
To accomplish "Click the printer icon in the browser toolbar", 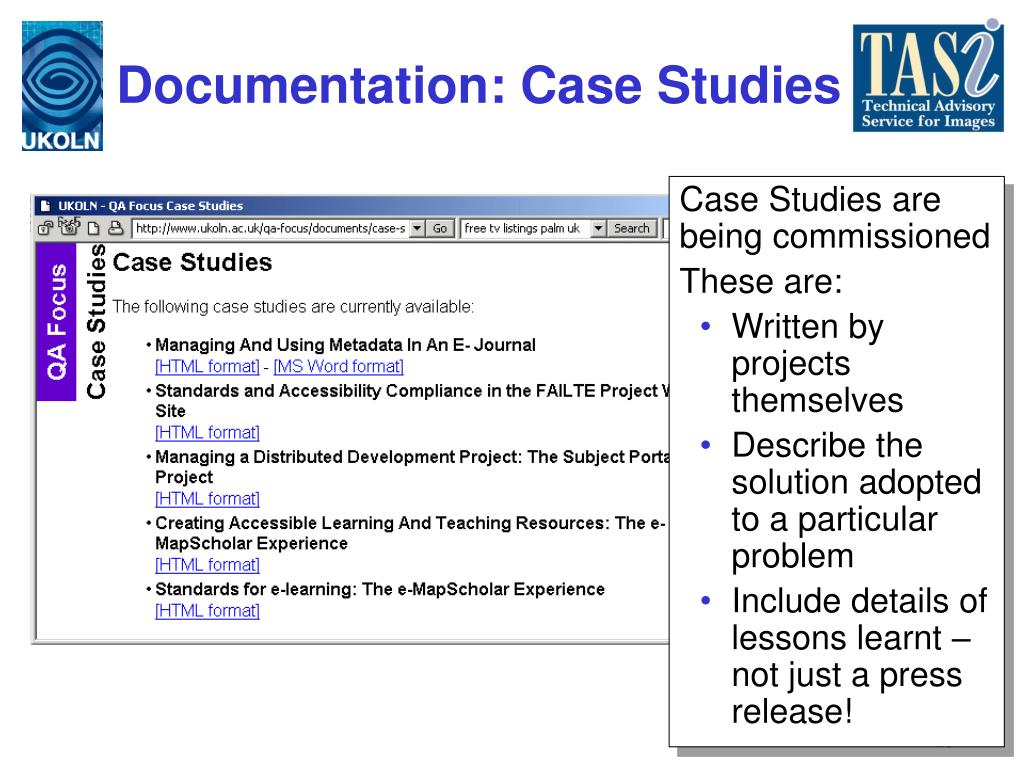I will click(116, 228).
